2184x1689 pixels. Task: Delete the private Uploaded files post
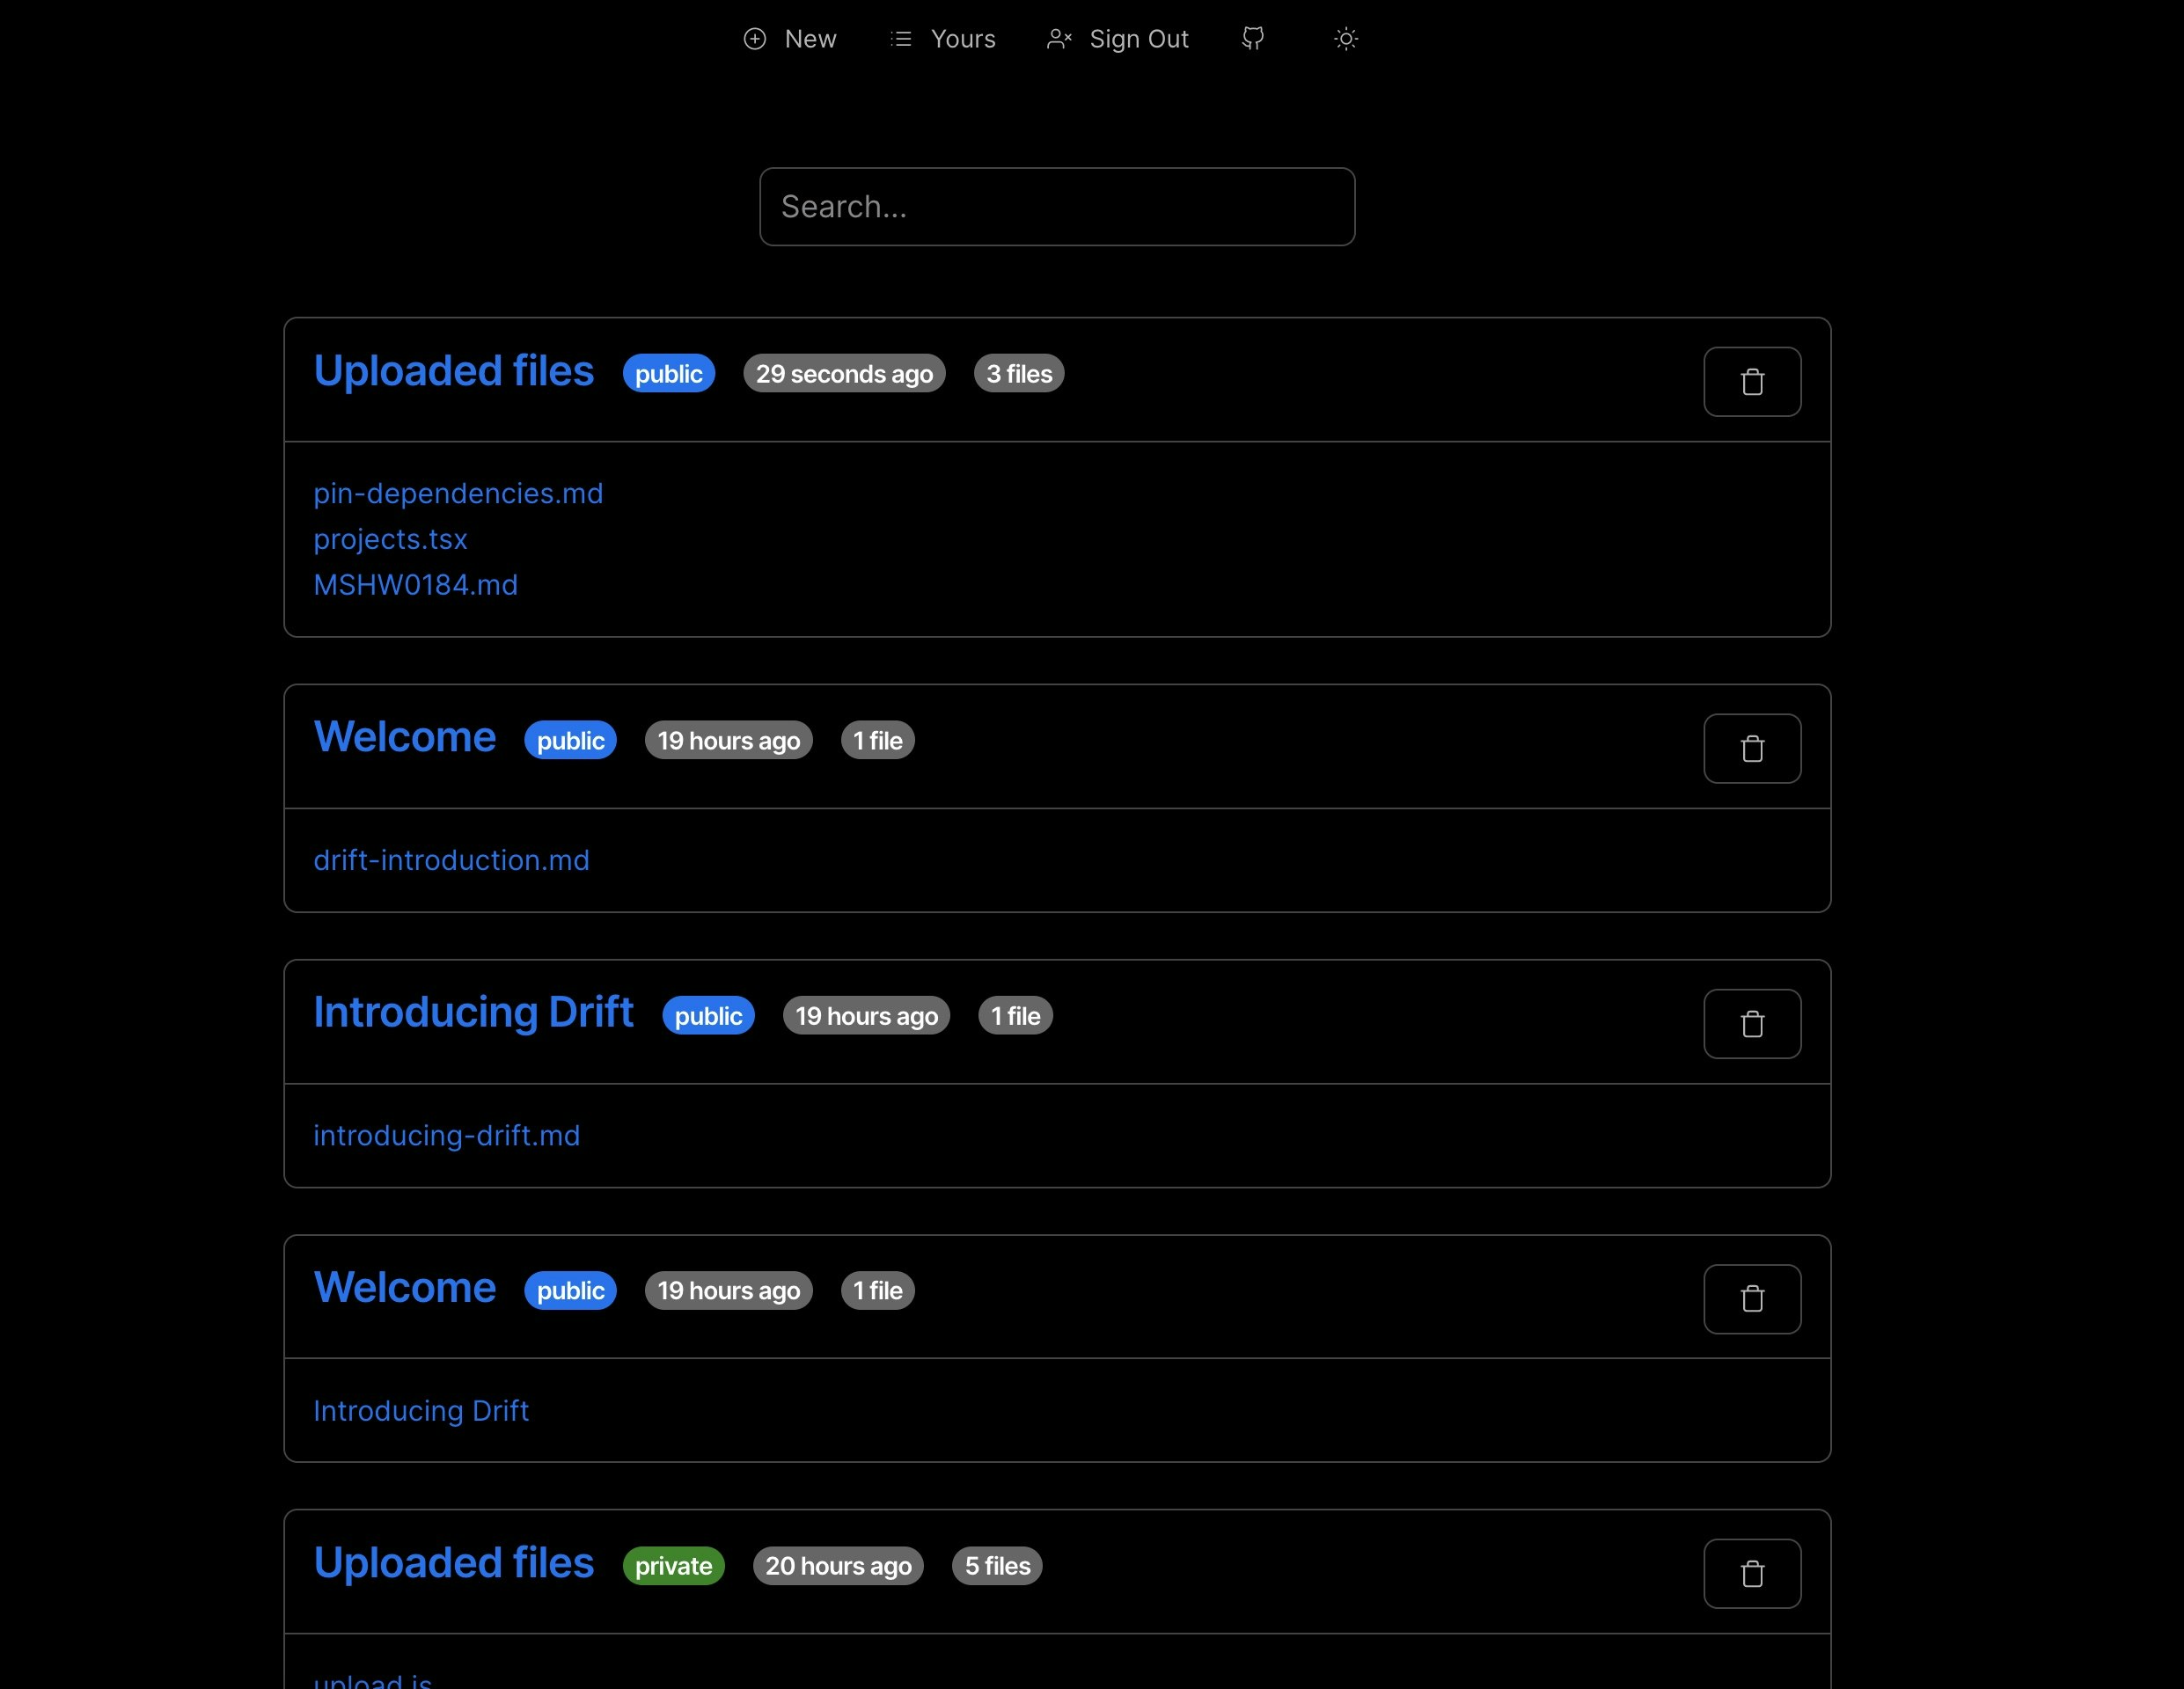1751,1573
